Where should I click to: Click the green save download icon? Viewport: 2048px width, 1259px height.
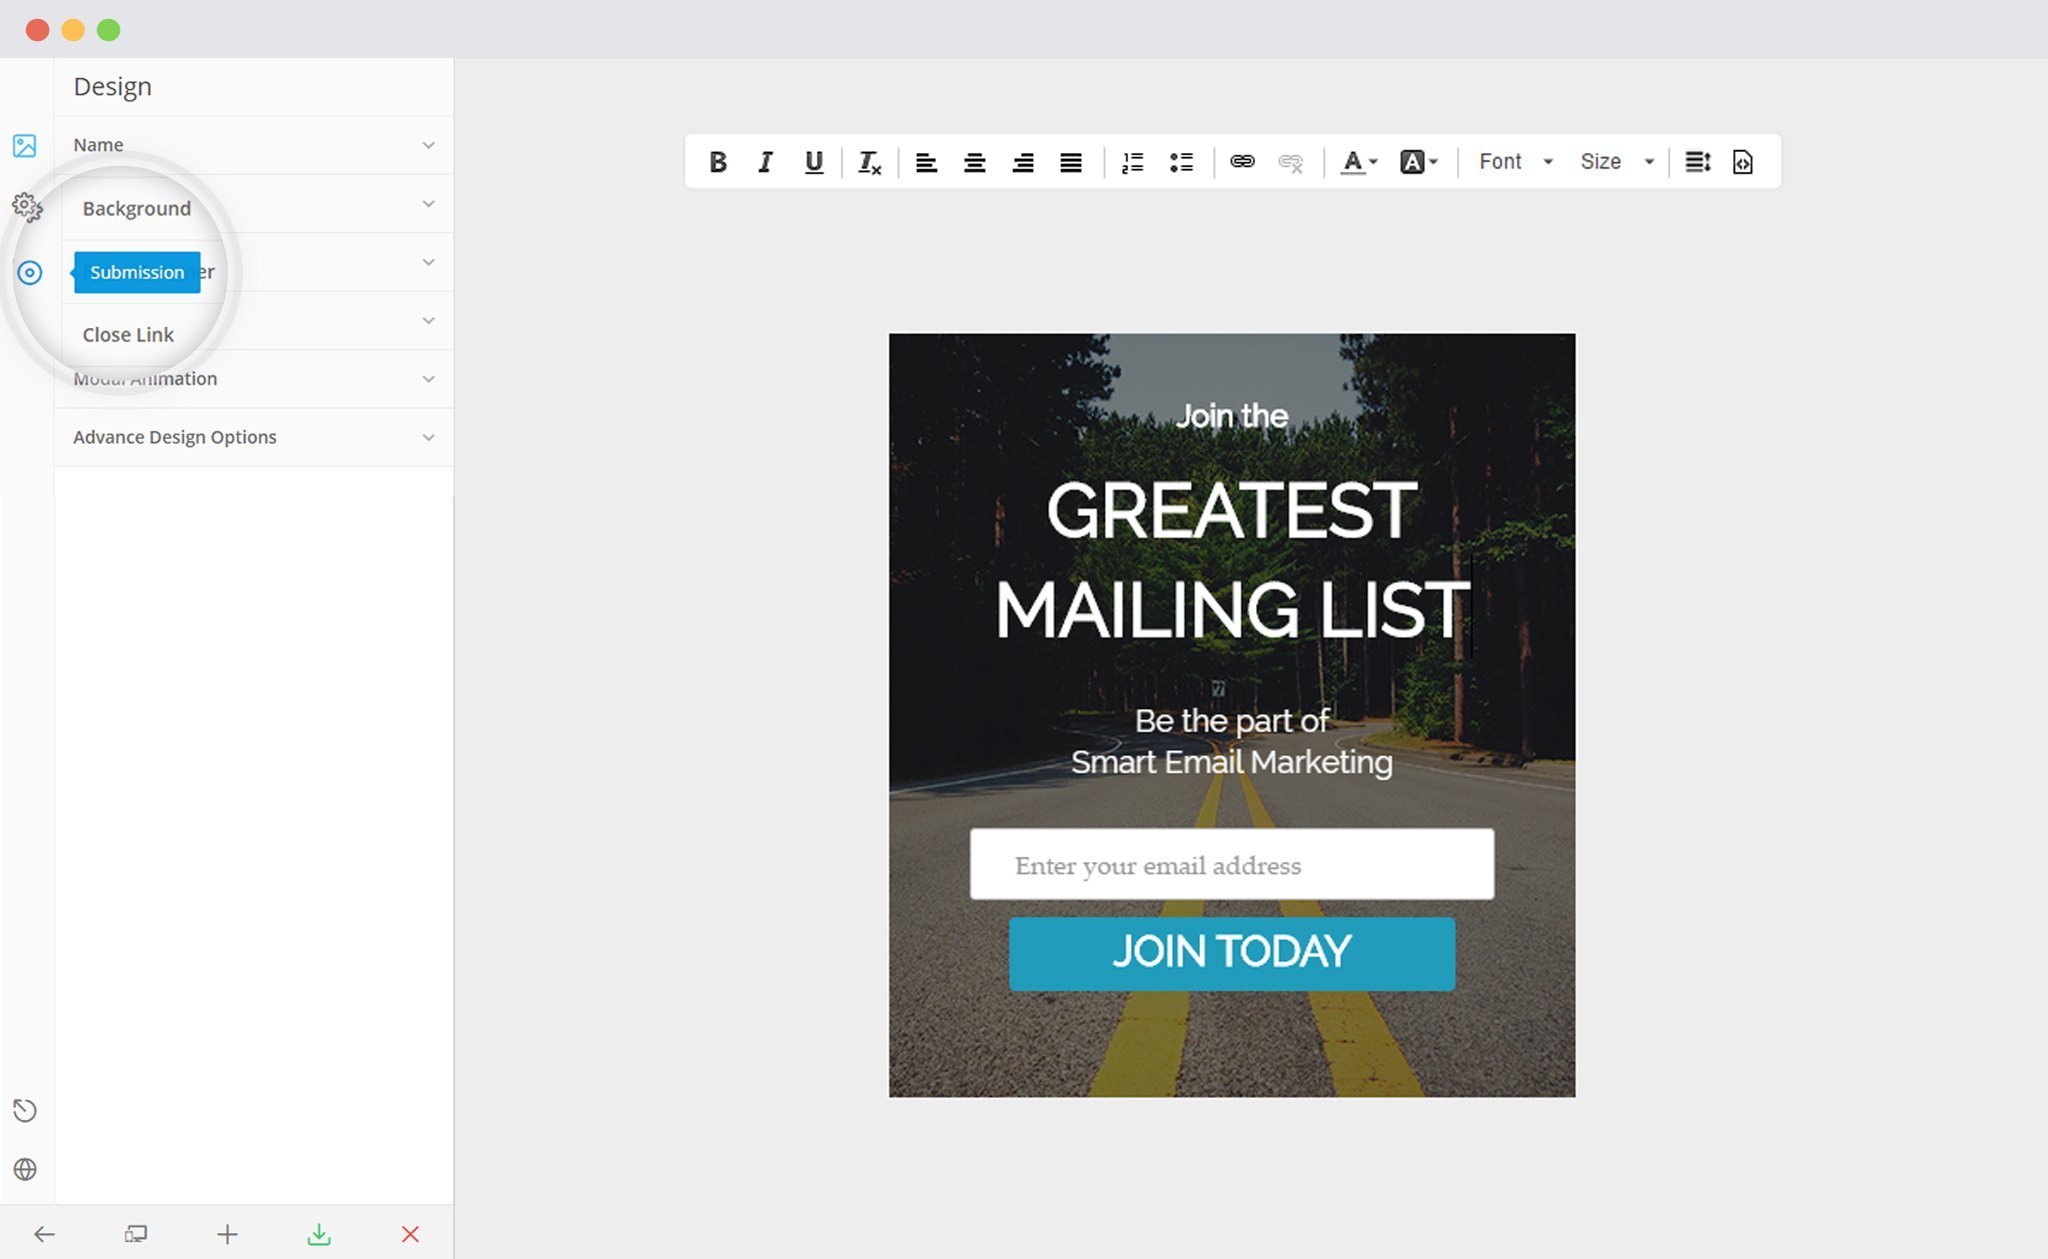coord(319,1234)
